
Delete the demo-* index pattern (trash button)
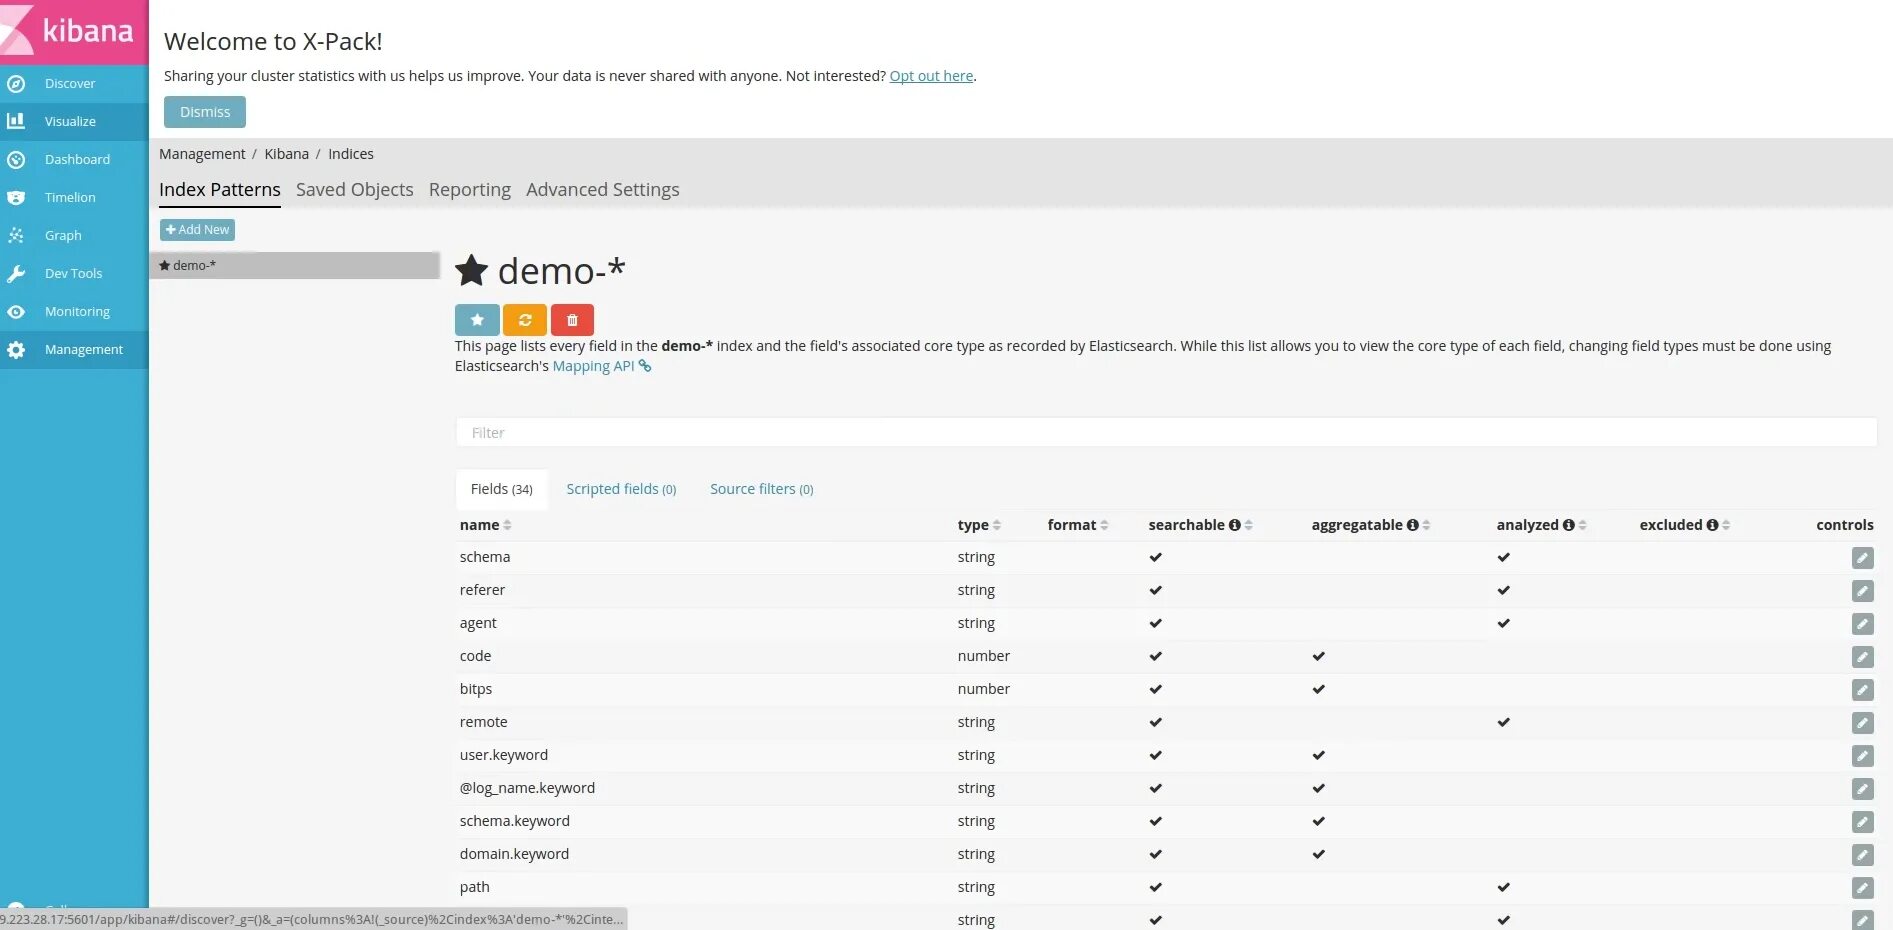click(x=572, y=320)
